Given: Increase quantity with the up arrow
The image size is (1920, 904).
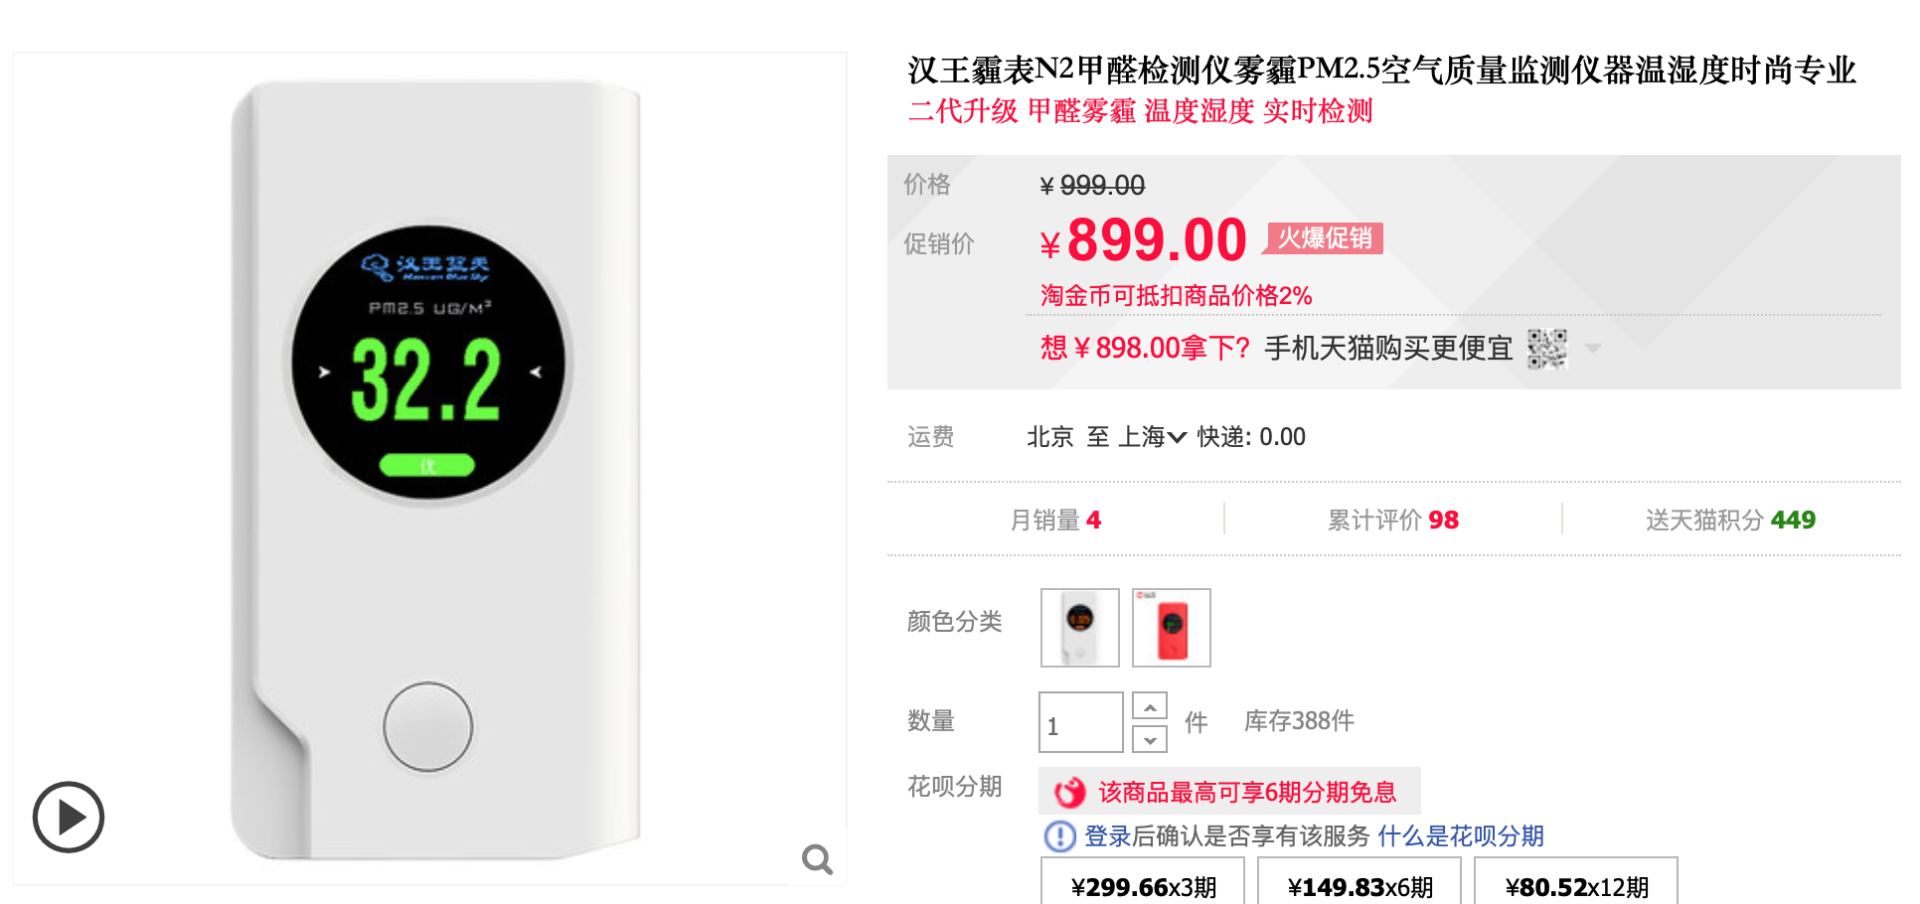Looking at the screenshot, I should pyautogui.click(x=1150, y=707).
